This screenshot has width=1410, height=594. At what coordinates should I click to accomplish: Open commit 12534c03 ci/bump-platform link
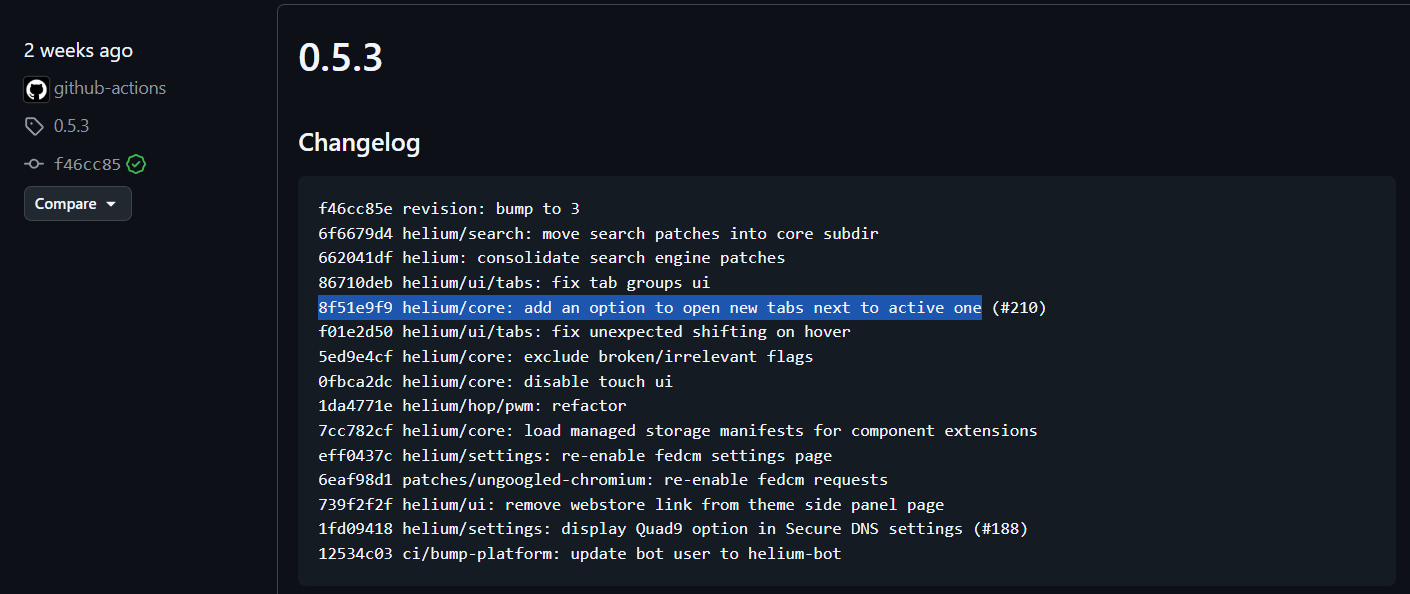(x=355, y=553)
